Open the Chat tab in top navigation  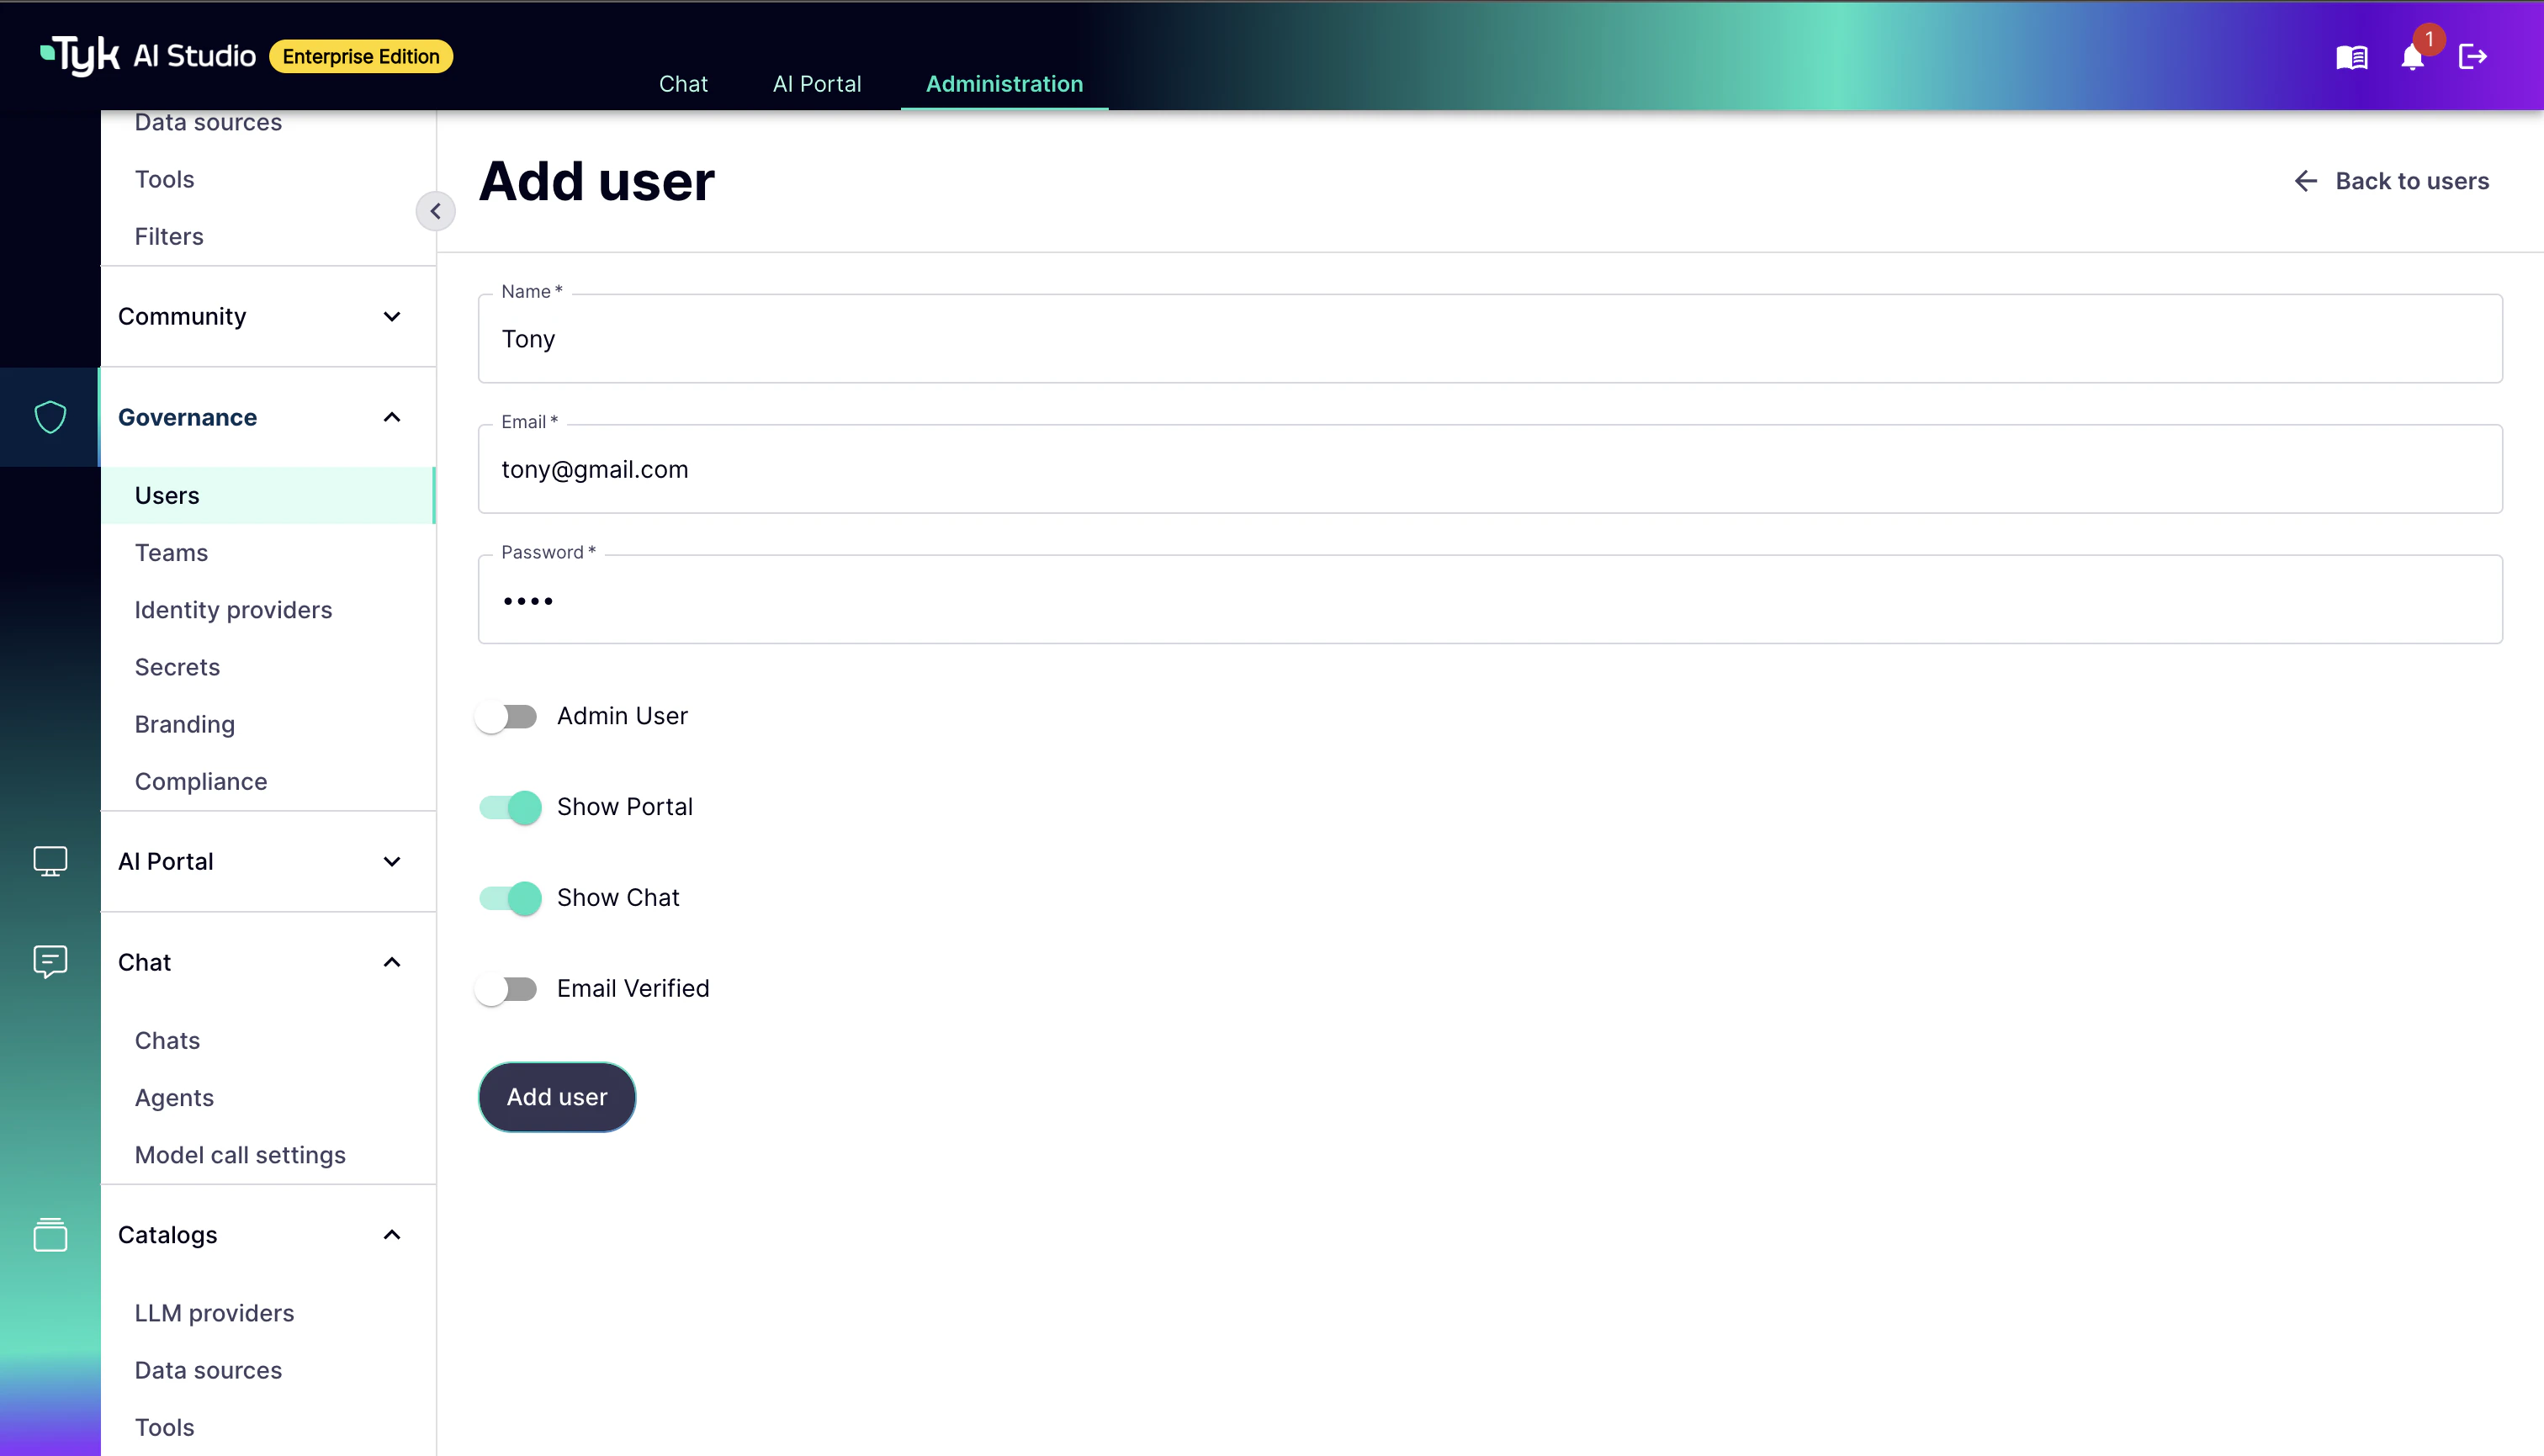(x=683, y=84)
